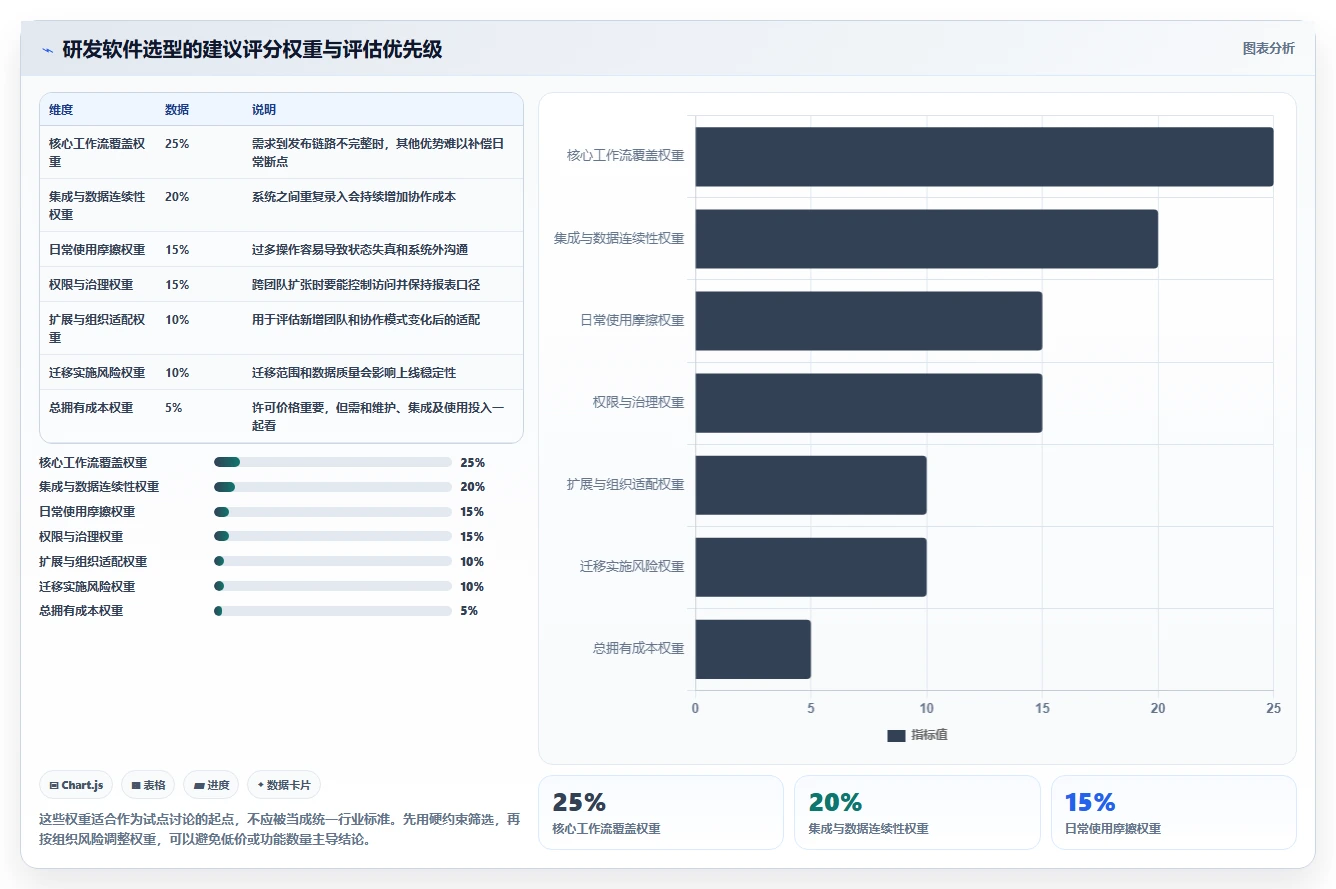Screen dimensions: 1336x889
Task: Click the progress bar for 日常使用摩擦权重
Action: [333, 512]
